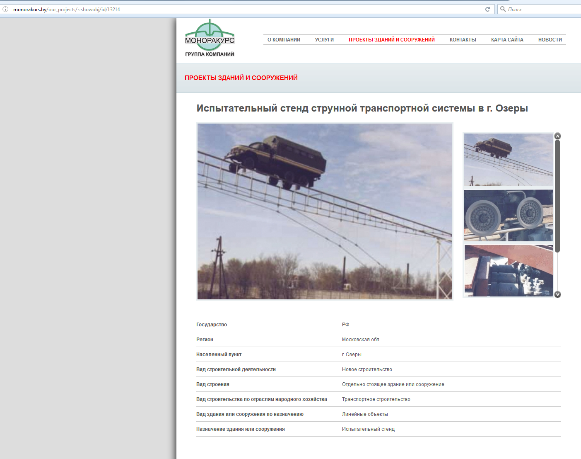This screenshot has height=459, width=581.
Task: Select thumbnail showing the rail wheels
Action: pyautogui.click(x=508, y=215)
